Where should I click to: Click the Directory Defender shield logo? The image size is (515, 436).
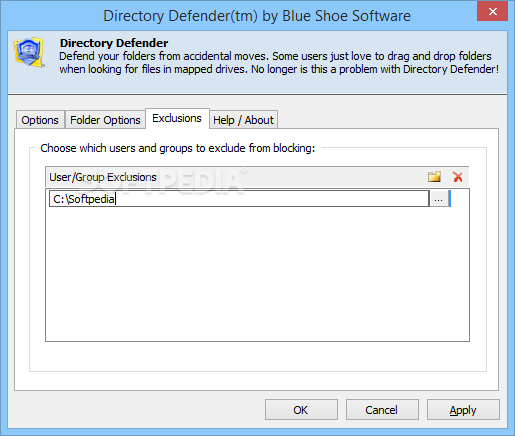[29, 52]
